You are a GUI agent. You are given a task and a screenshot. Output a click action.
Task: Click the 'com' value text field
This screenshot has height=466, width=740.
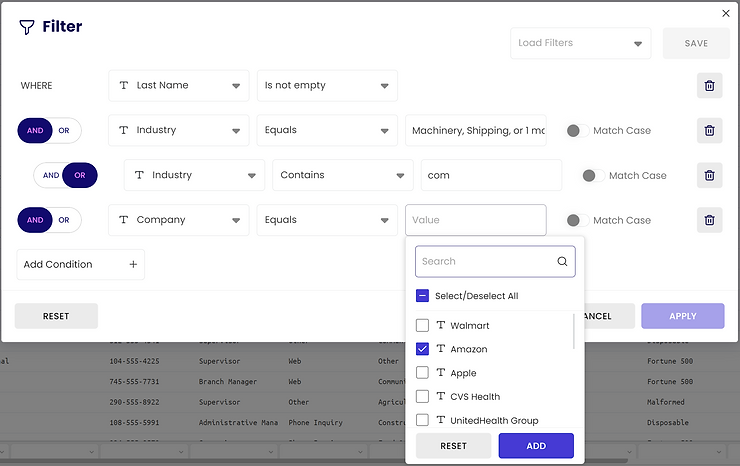491,175
